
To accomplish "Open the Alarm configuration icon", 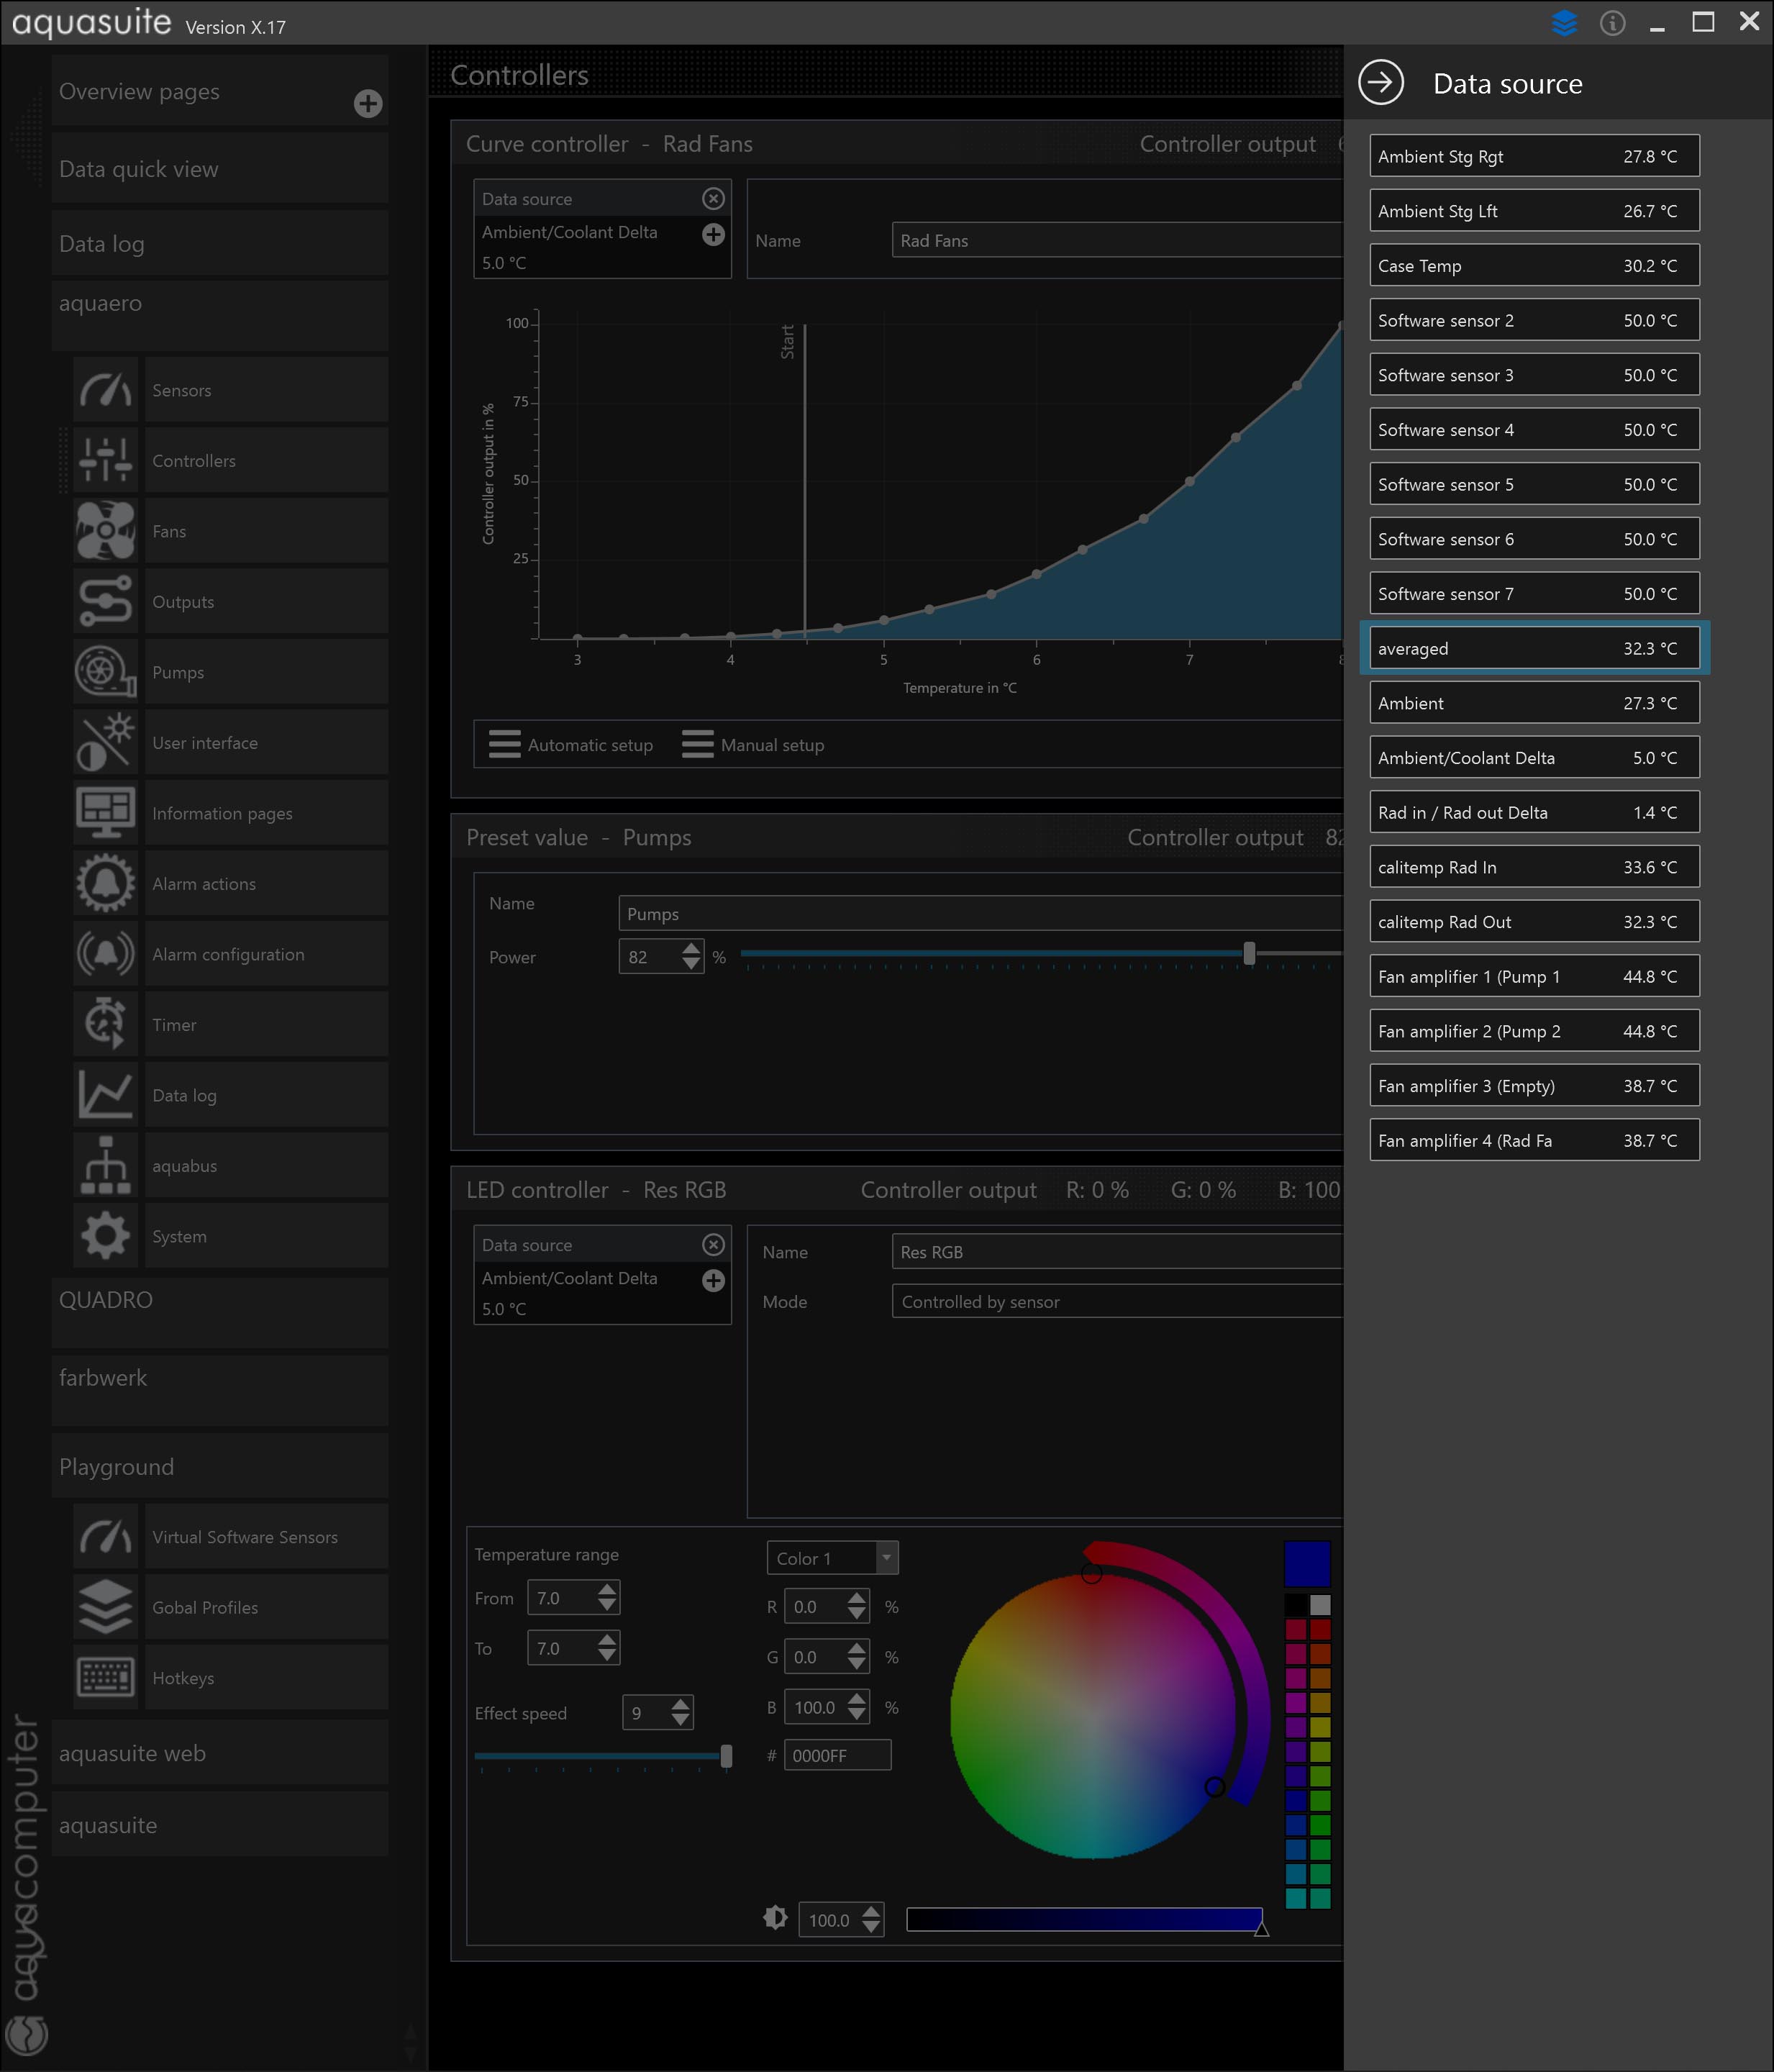I will (105, 954).
